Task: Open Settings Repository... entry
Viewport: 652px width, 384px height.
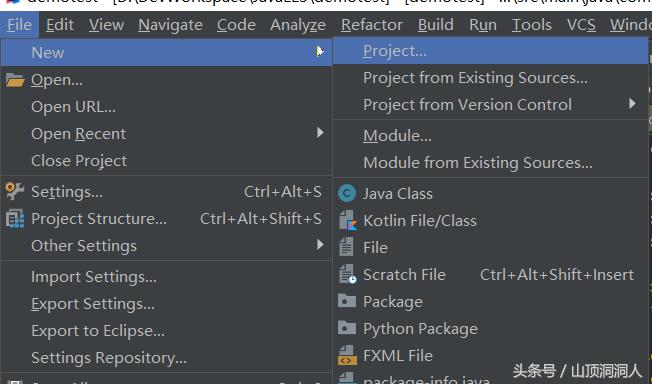Action: click(x=166, y=358)
